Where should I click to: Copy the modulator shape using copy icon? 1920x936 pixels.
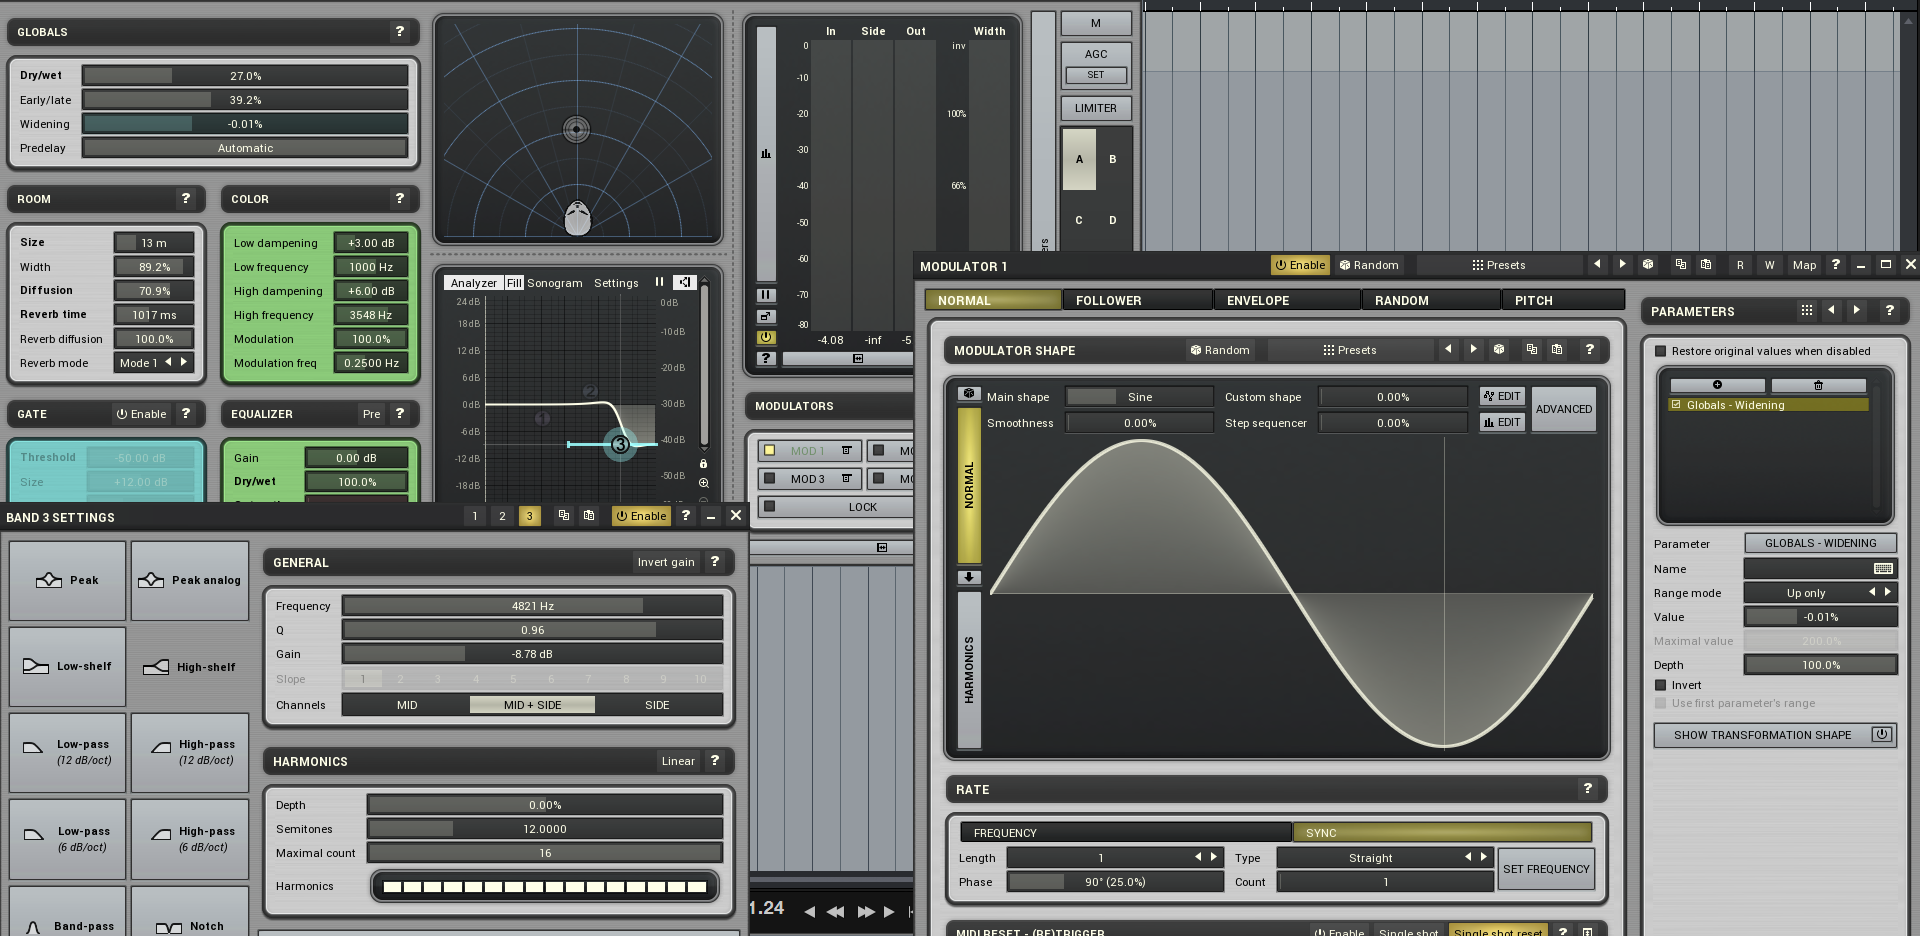(1531, 349)
